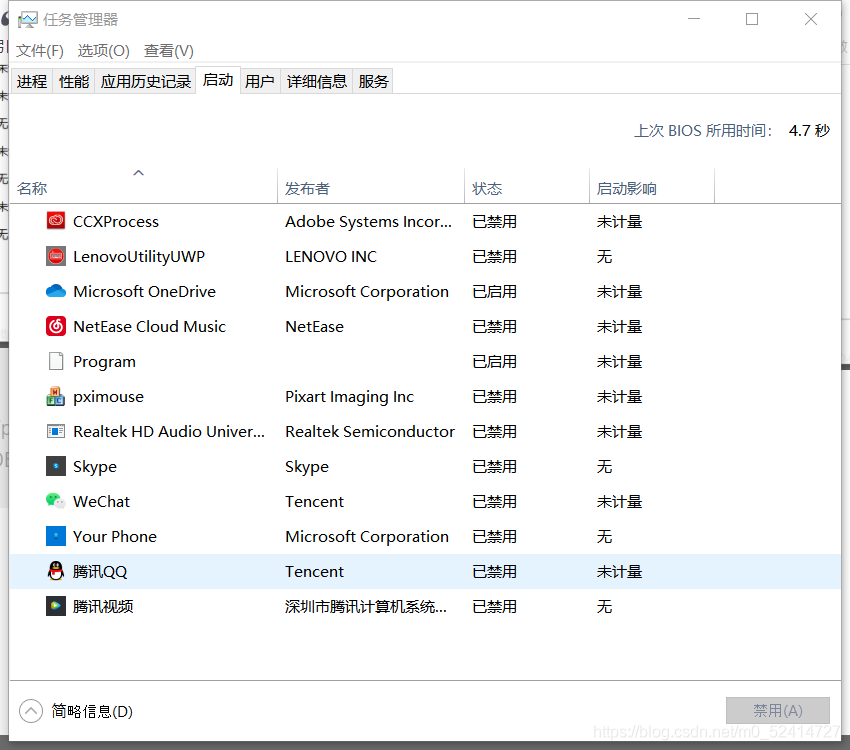The image size is (850, 750).
Task: Click the 腾讯视频 icon
Action: (x=56, y=606)
